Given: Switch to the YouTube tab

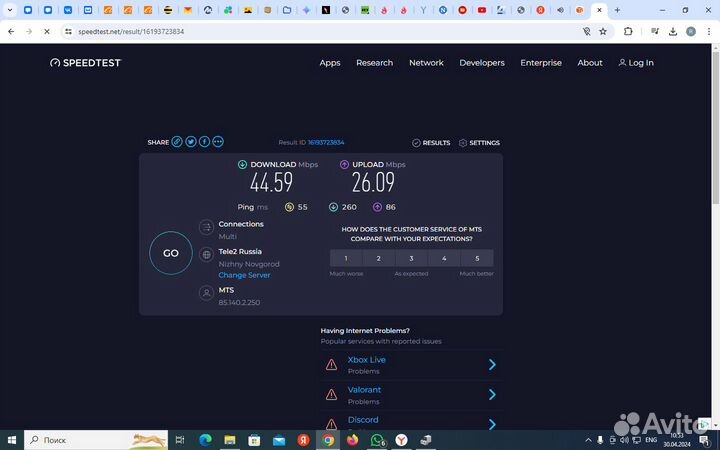Looking at the screenshot, I should point(482,10).
